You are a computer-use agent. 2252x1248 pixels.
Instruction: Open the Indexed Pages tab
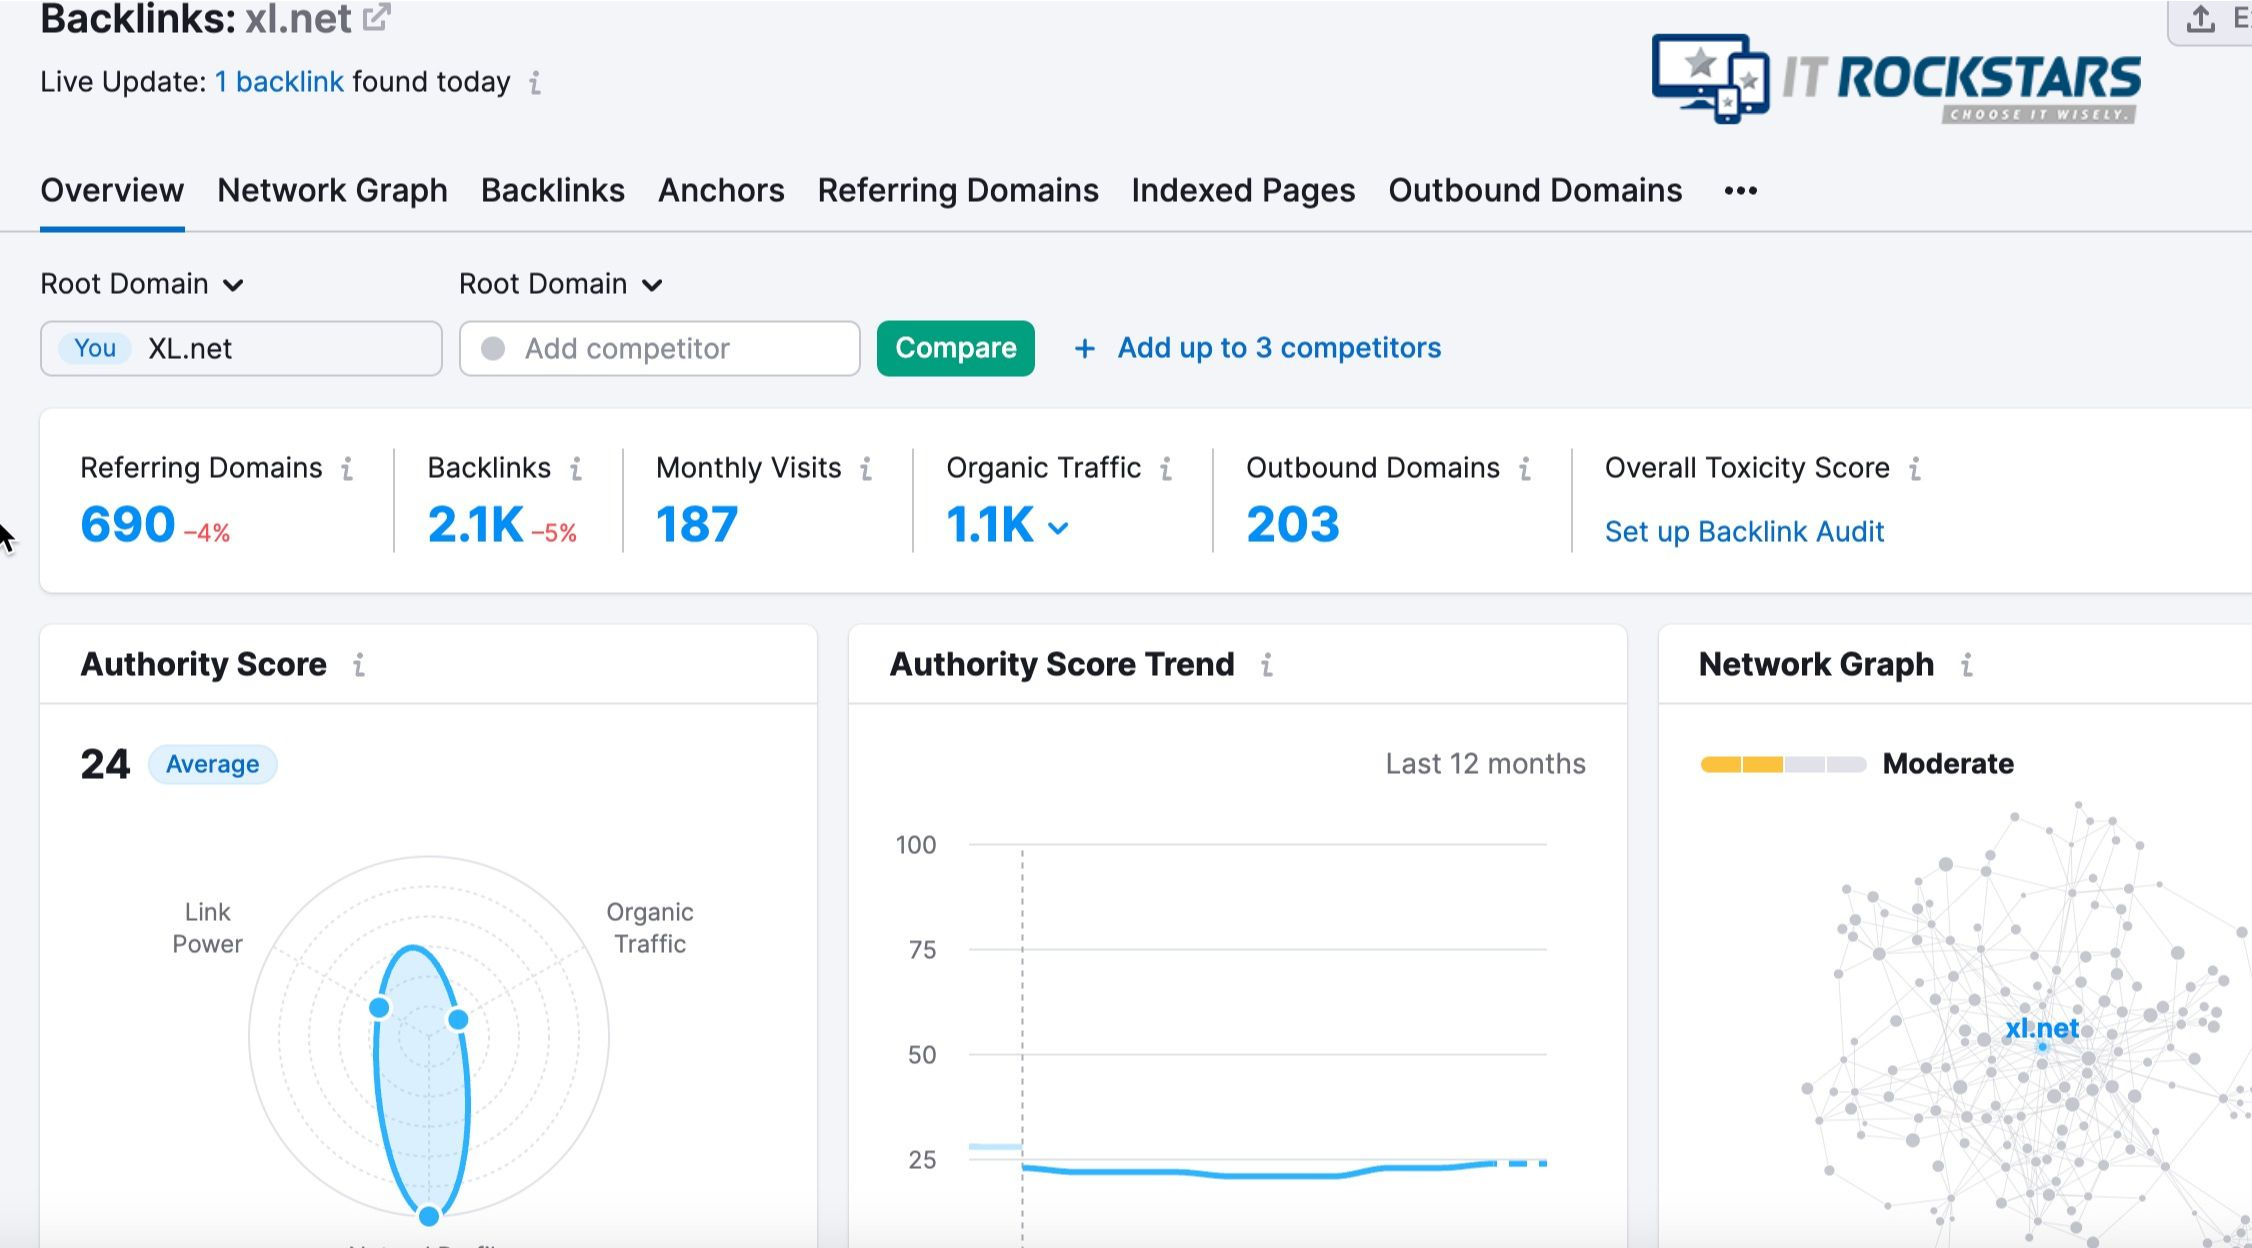tap(1243, 191)
